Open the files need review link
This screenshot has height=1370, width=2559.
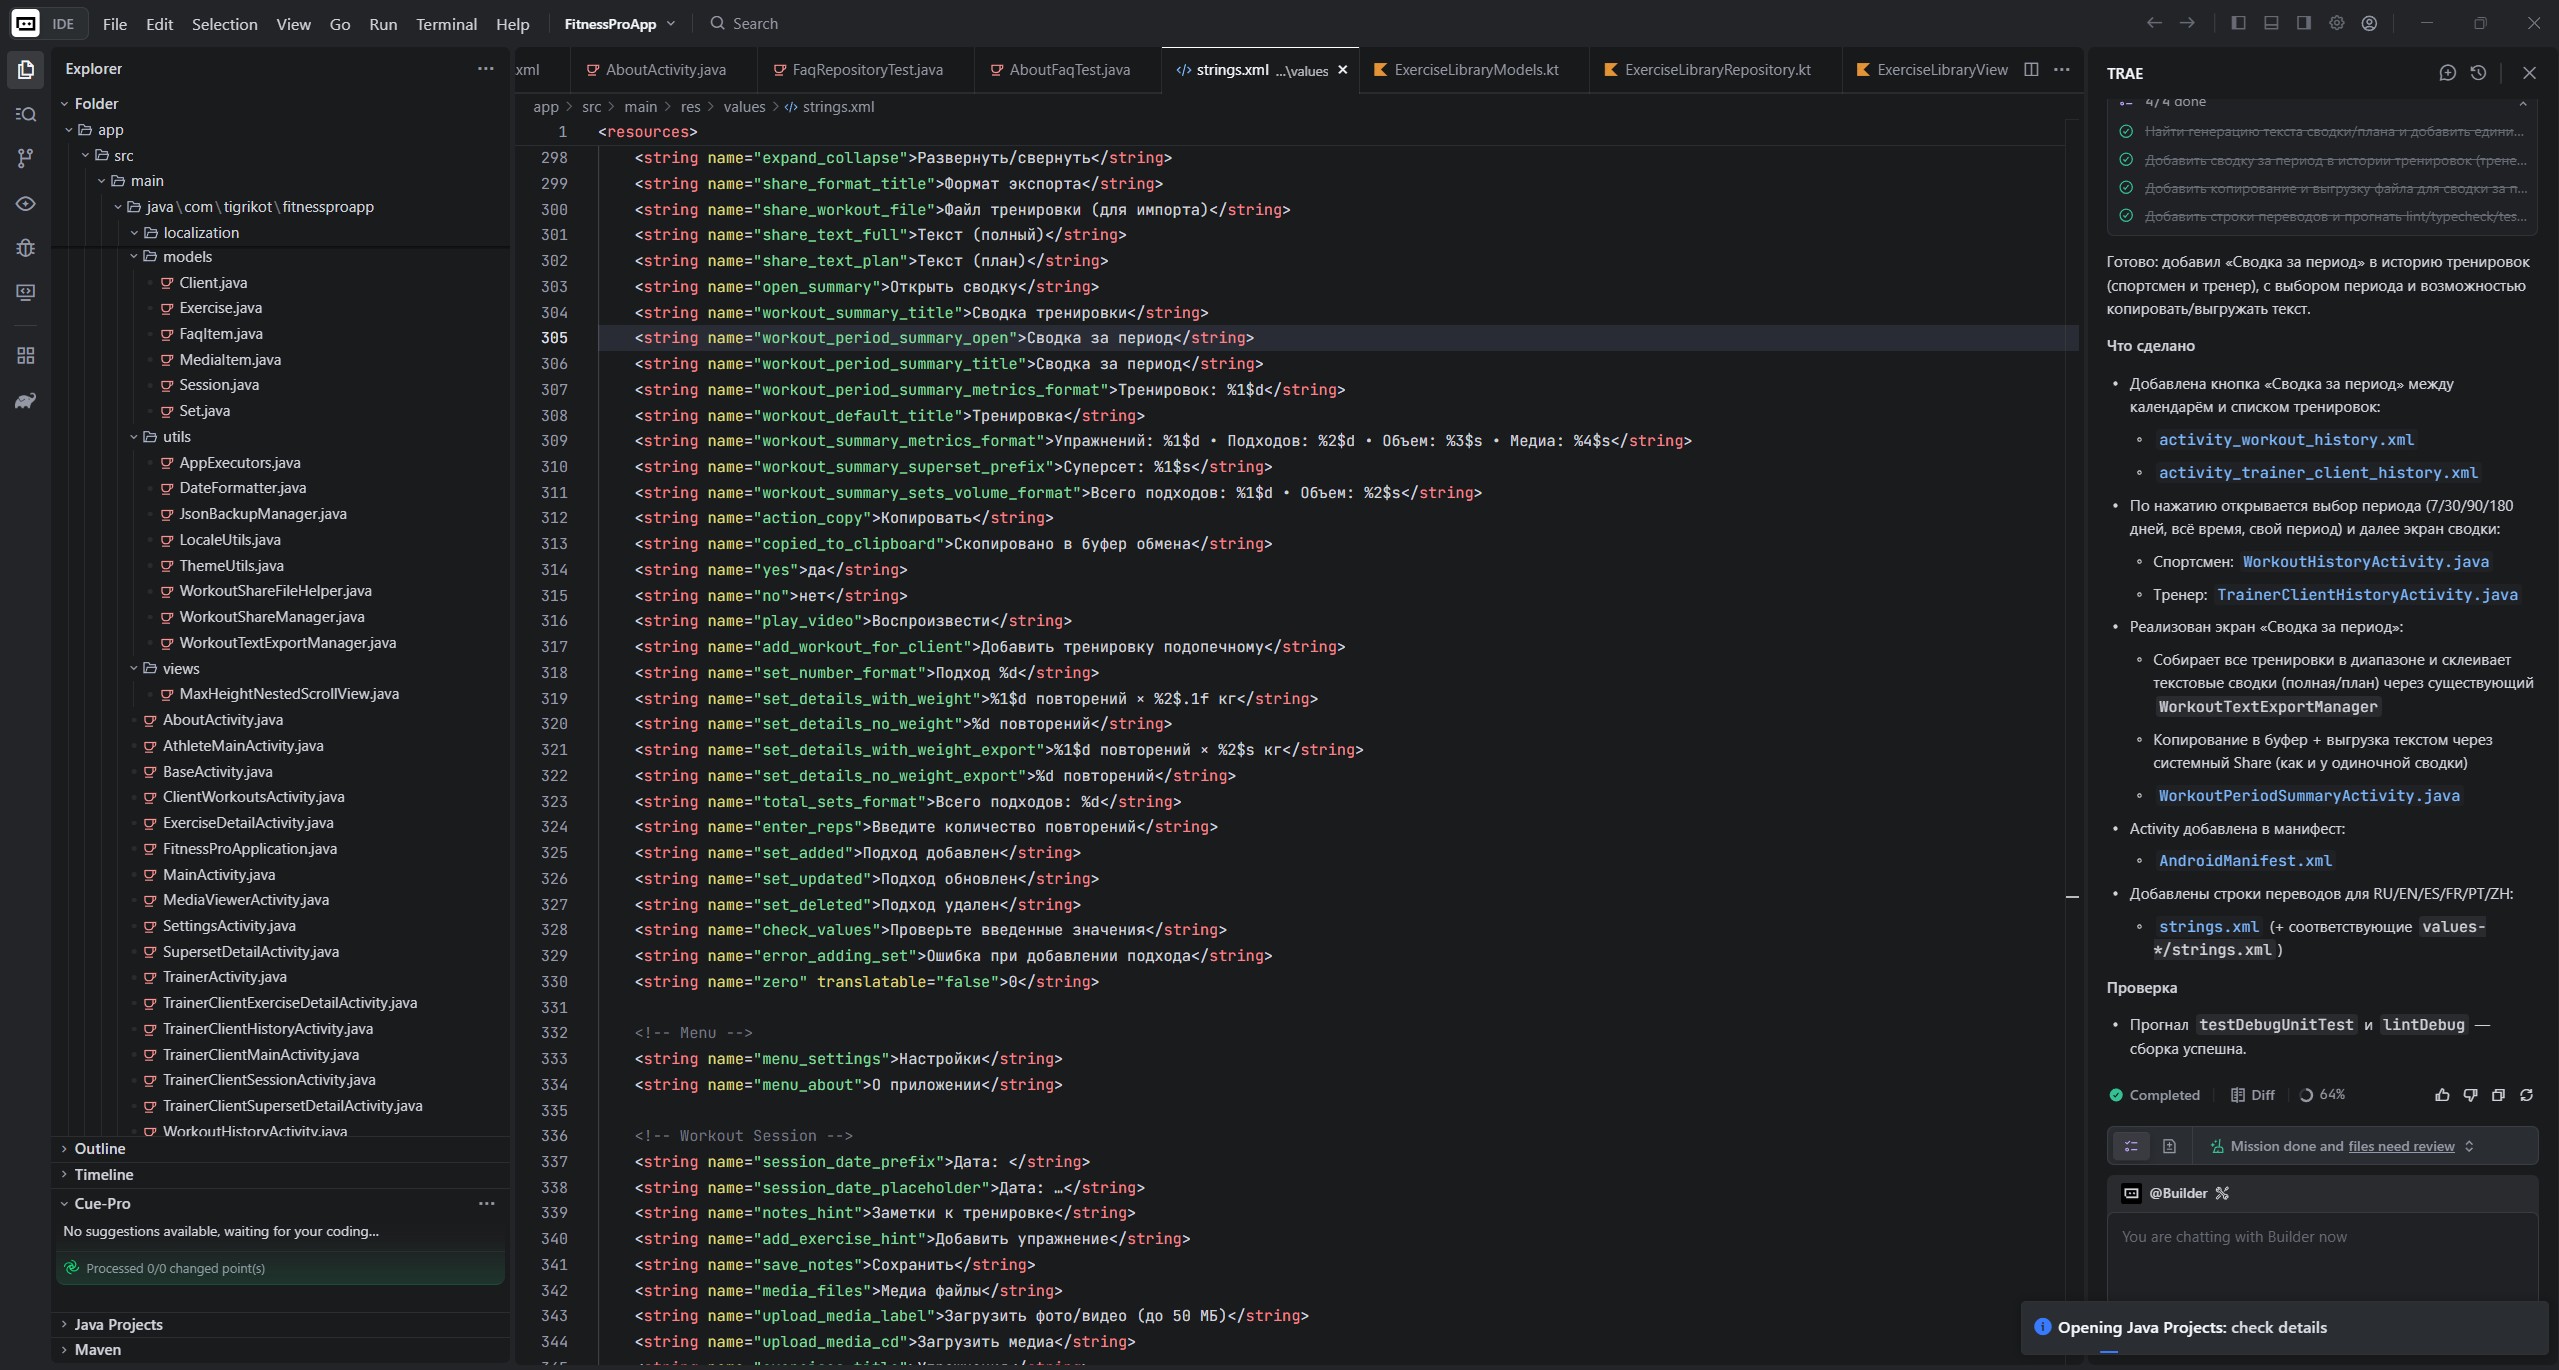pos(2400,1146)
